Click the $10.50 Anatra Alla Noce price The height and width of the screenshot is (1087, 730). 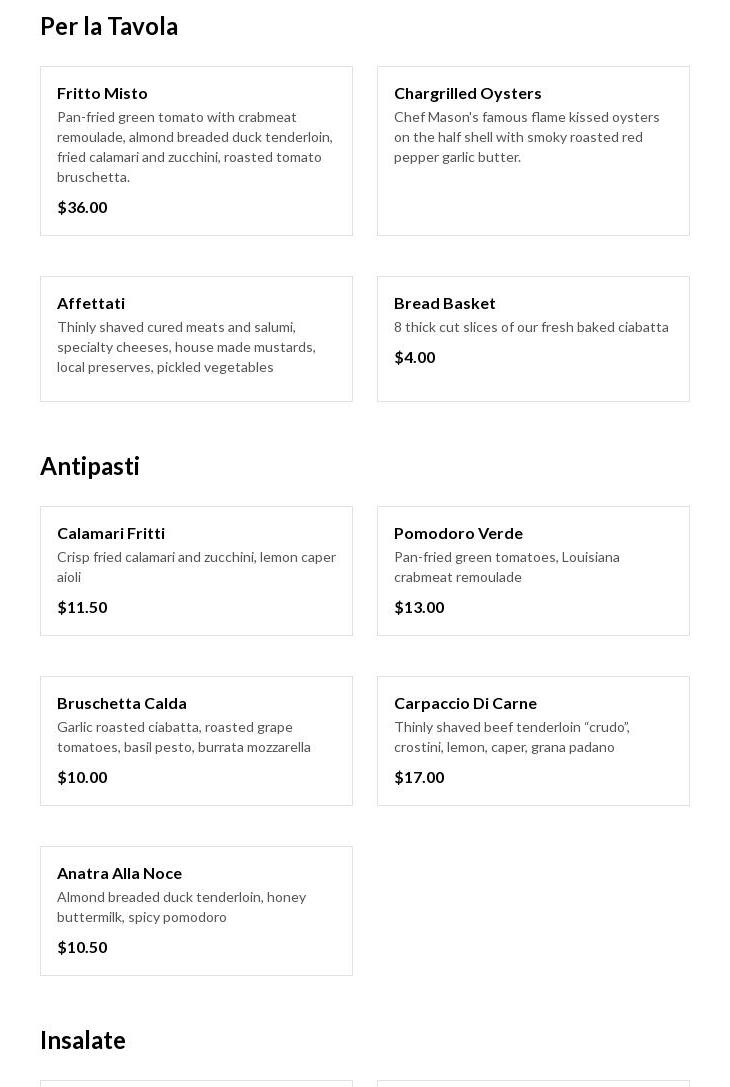pyautogui.click(x=82, y=947)
